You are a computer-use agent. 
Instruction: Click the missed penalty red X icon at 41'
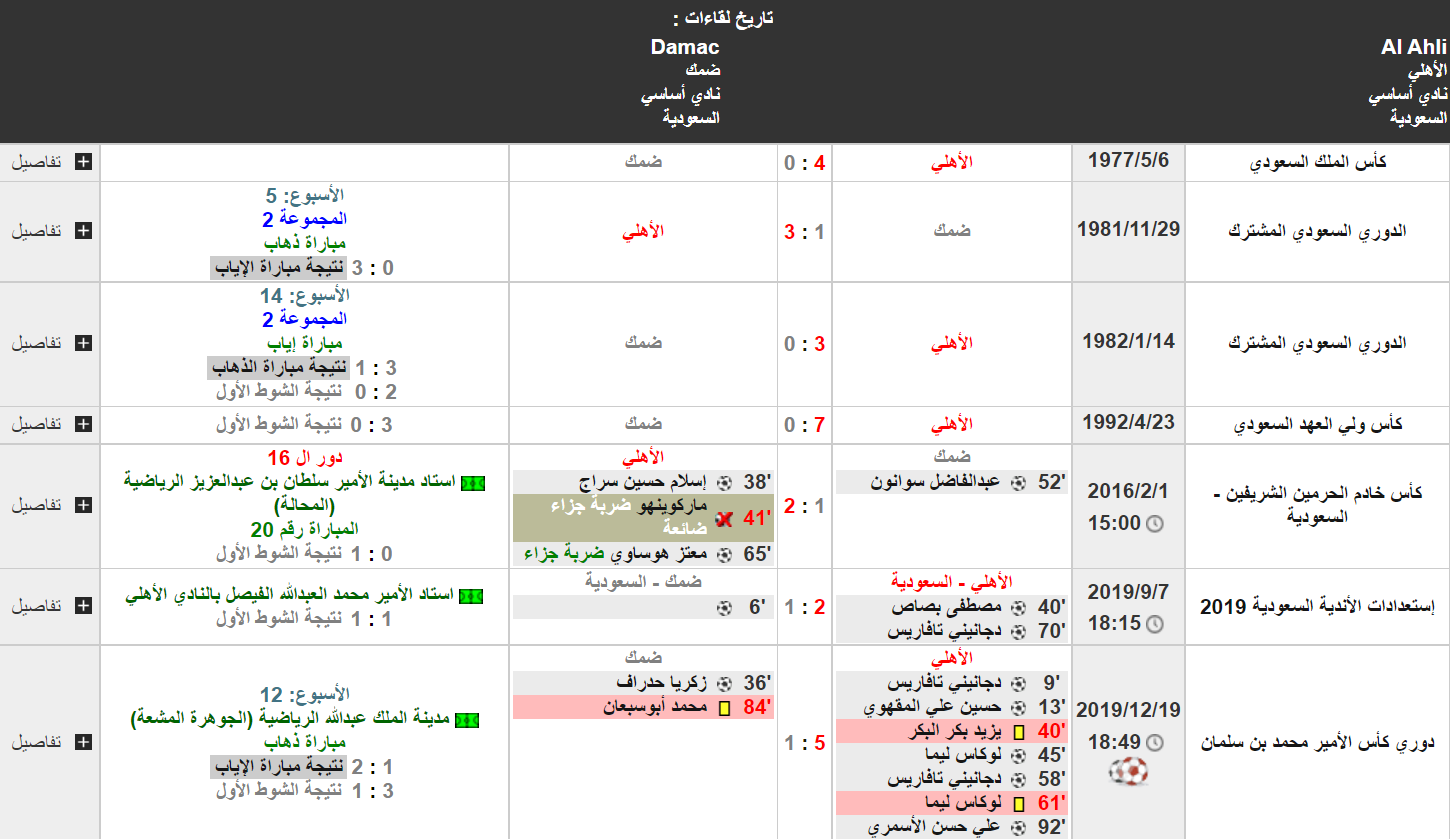pyautogui.click(x=724, y=518)
